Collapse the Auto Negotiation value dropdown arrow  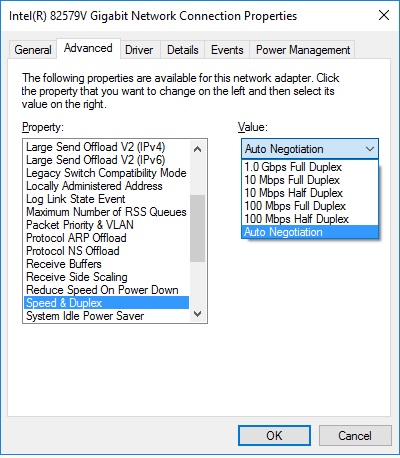[x=370, y=149]
